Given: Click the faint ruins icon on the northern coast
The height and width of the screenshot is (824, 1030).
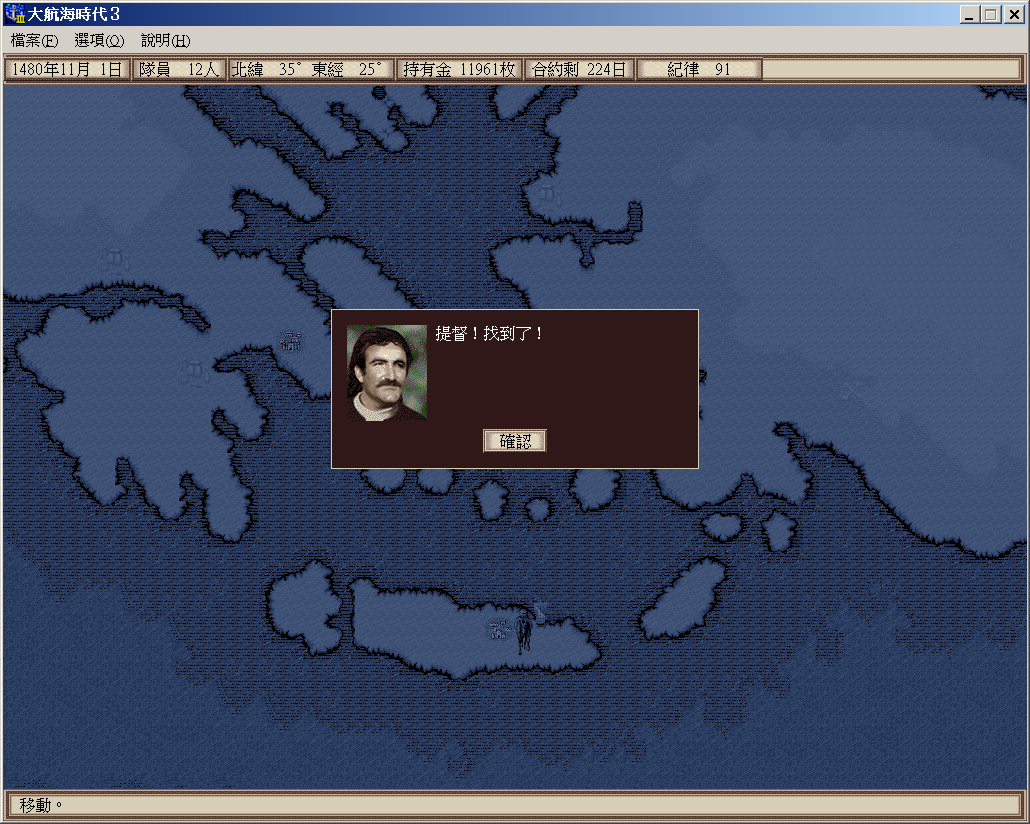Looking at the screenshot, I should click(x=546, y=192).
